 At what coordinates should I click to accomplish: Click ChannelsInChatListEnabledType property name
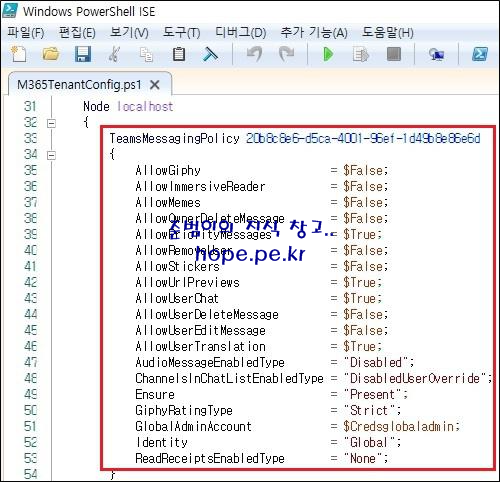coord(229,378)
